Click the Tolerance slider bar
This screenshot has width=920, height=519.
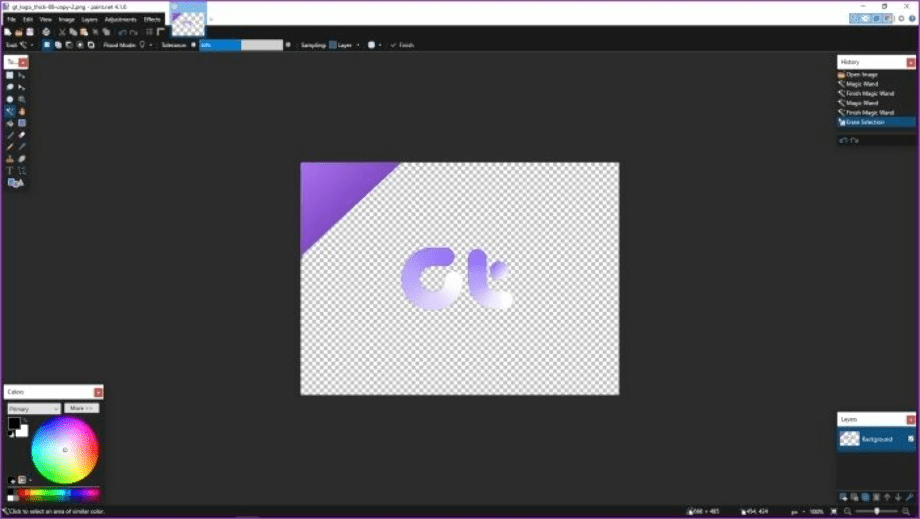241,45
